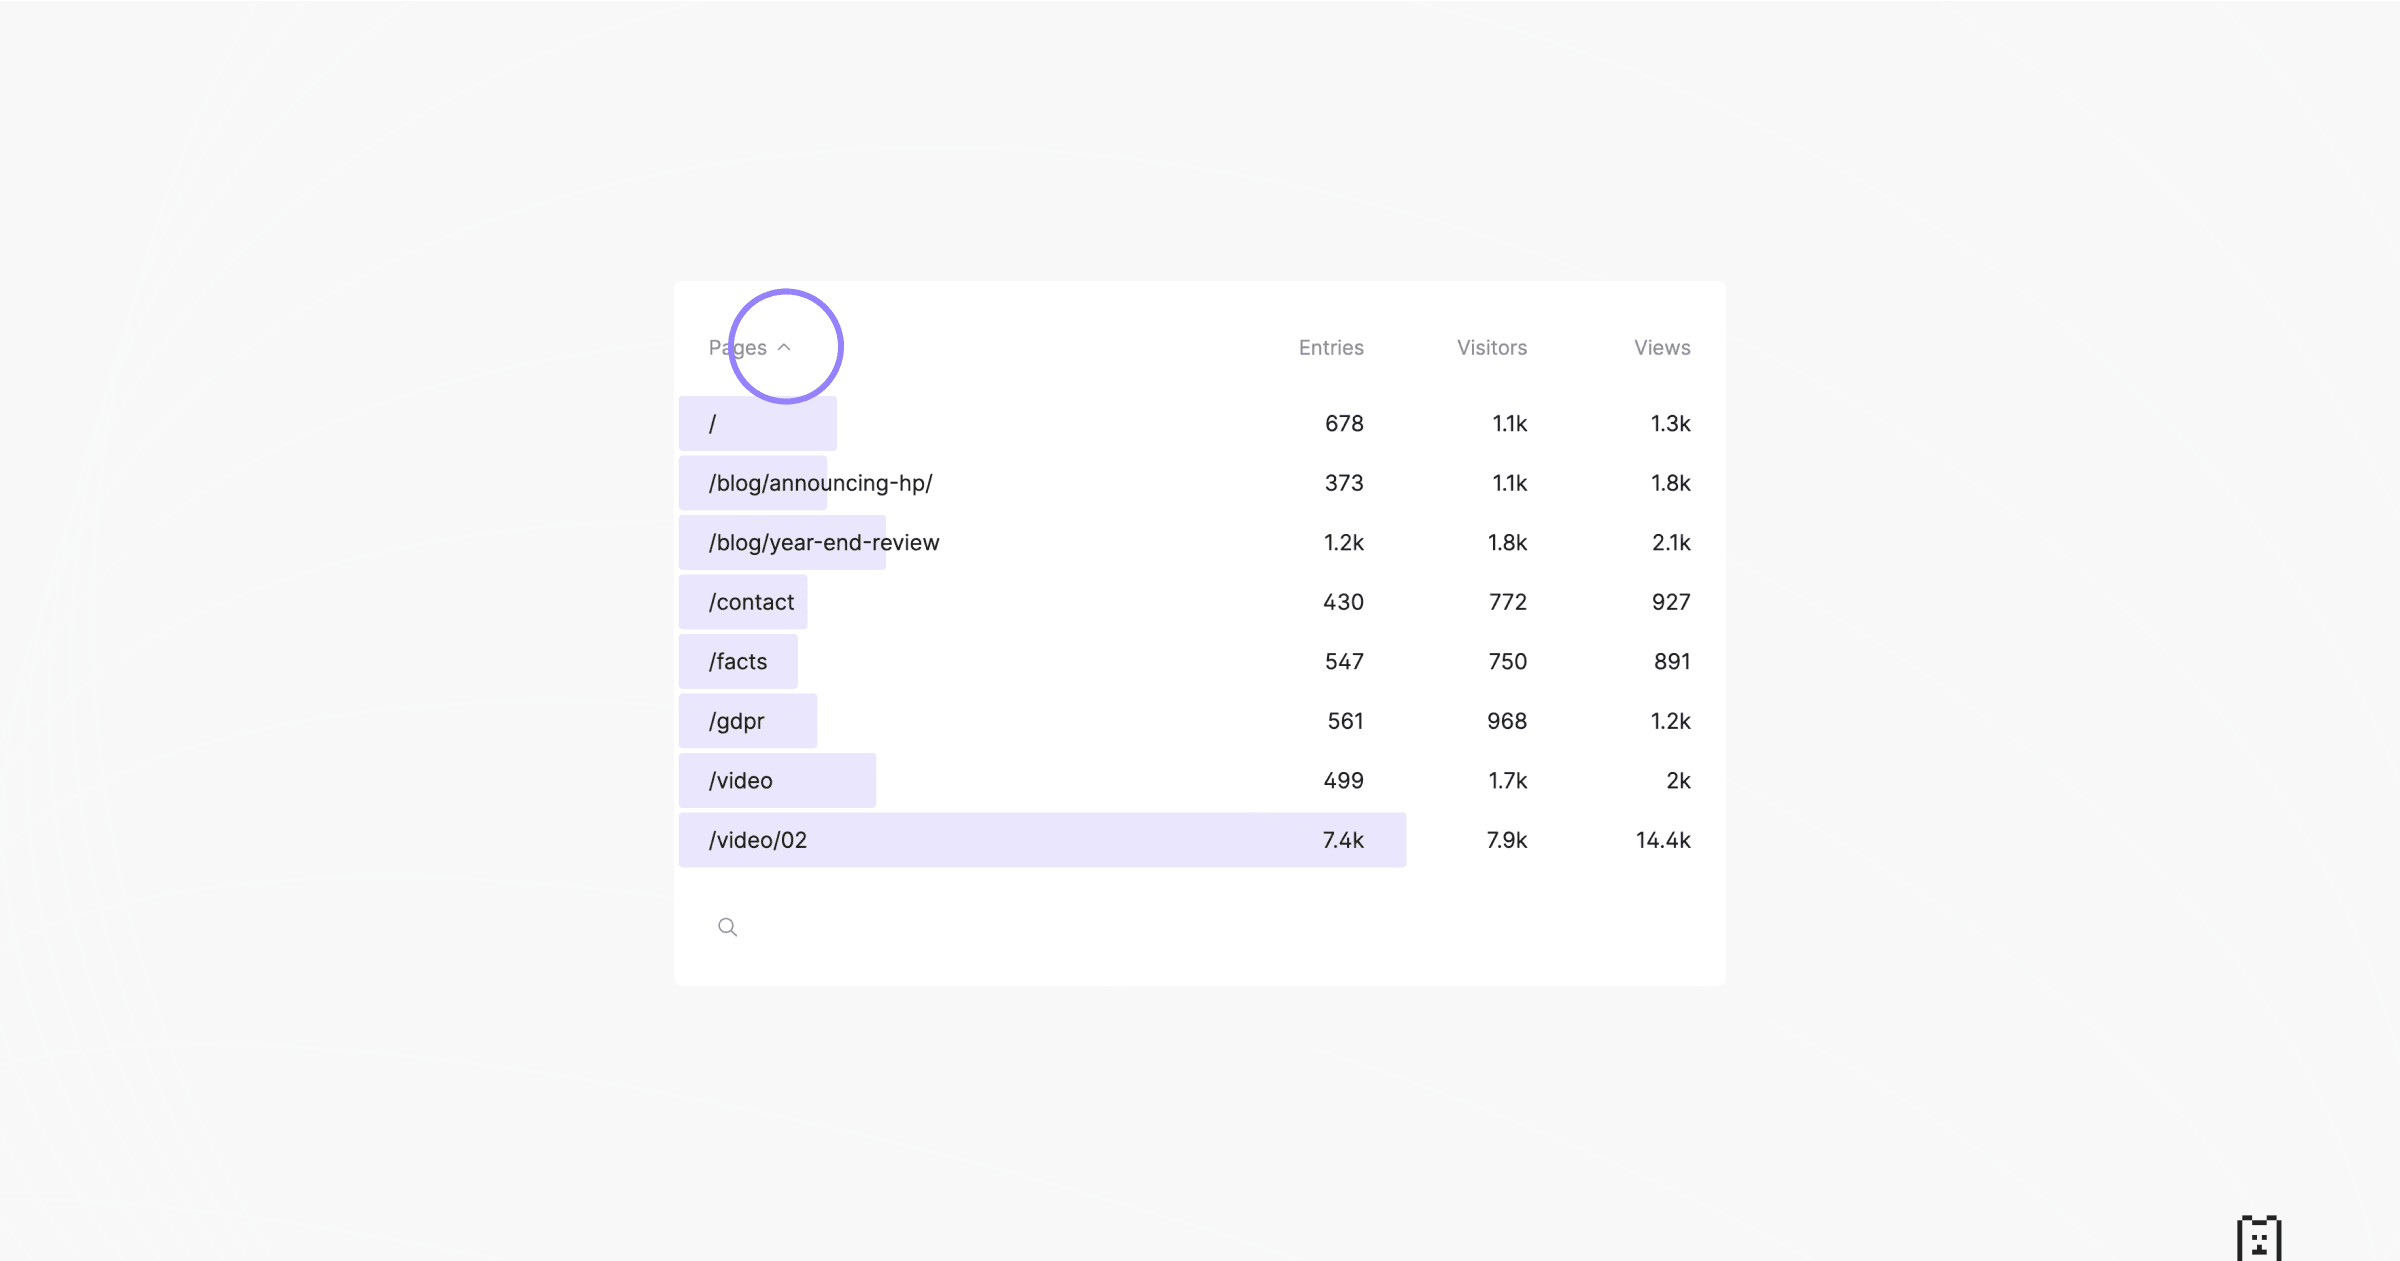The height and width of the screenshot is (1261, 2400).
Task: Click the 14.4k views value
Action: tap(1663, 840)
